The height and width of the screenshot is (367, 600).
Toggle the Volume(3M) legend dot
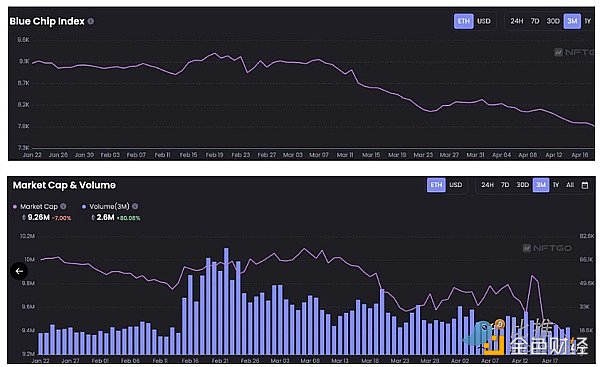tap(84, 207)
